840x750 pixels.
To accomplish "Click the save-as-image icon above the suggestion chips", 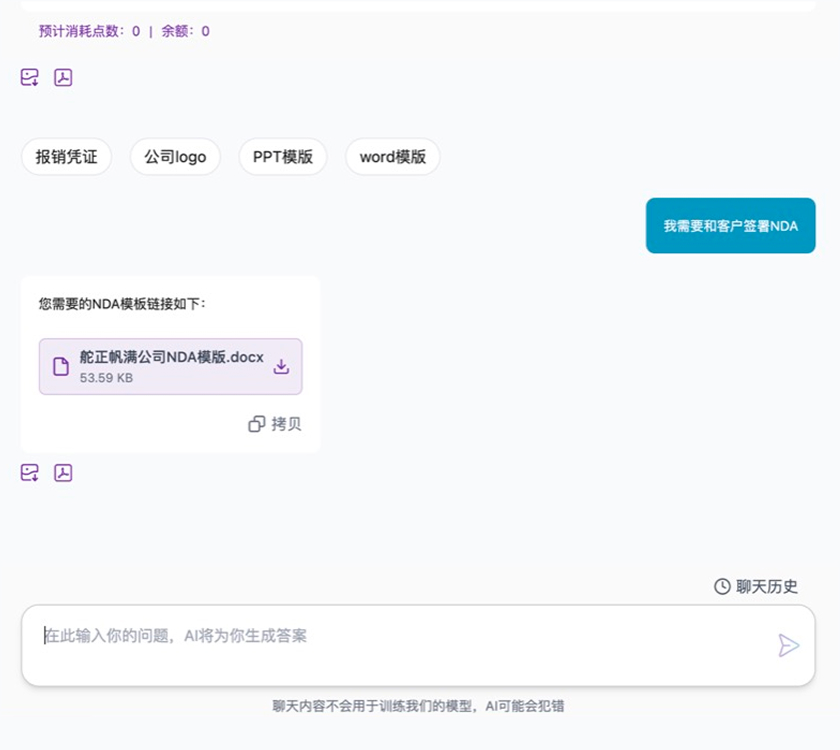I will pos(30,78).
